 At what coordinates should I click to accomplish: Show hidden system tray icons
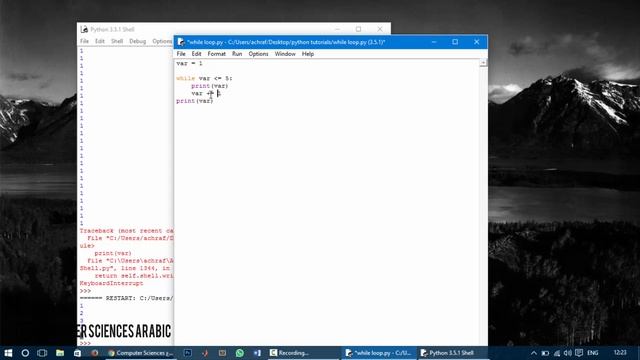(x=534, y=353)
